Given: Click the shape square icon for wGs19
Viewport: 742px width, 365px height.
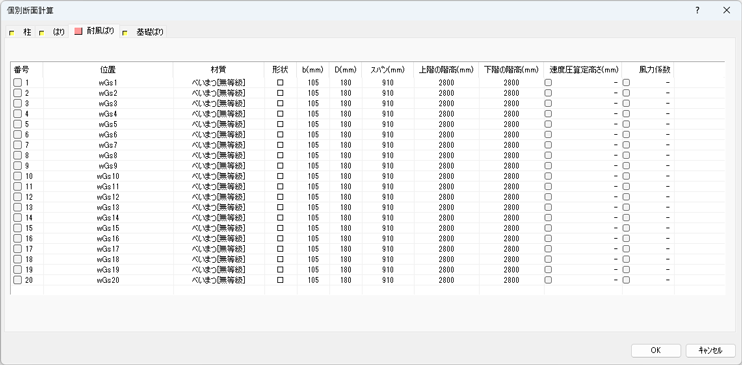Looking at the screenshot, I should tap(280, 269).
